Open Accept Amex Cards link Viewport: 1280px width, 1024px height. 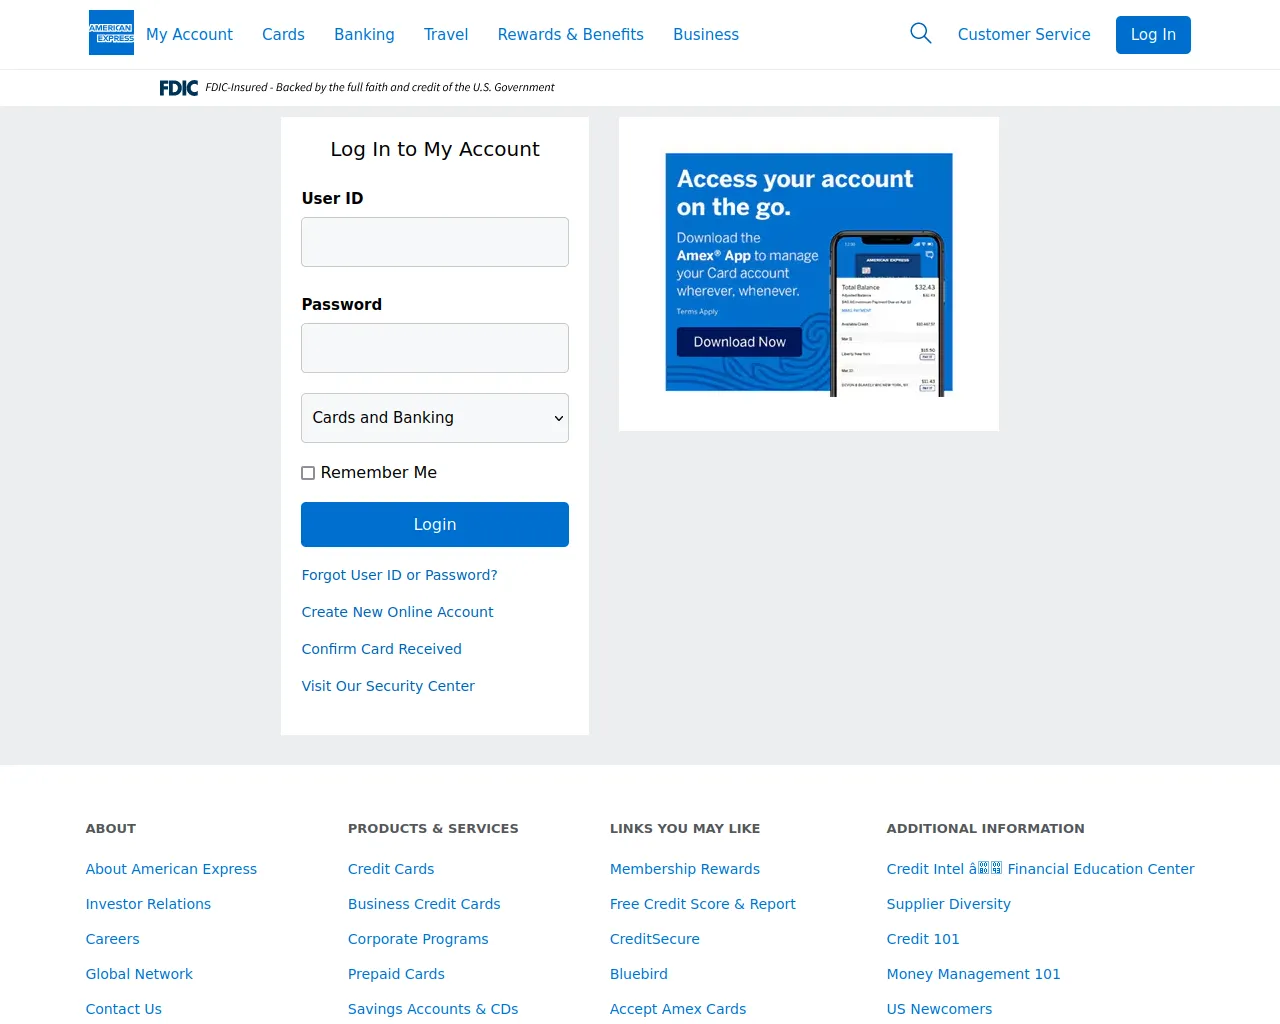(678, 1009)
